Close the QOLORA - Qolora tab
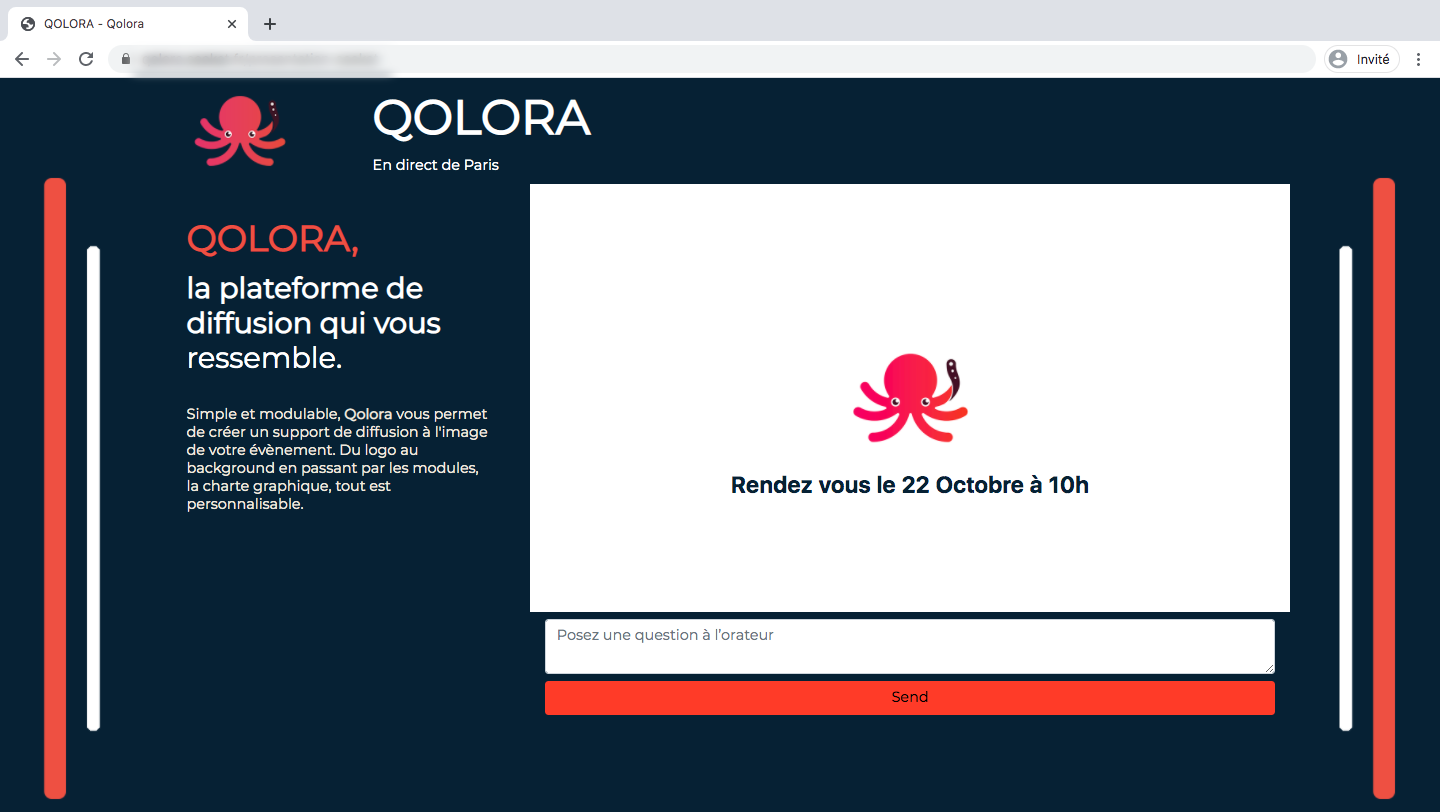The width and height of the screenshot is (1440, 812). click(x=232, y=24)
